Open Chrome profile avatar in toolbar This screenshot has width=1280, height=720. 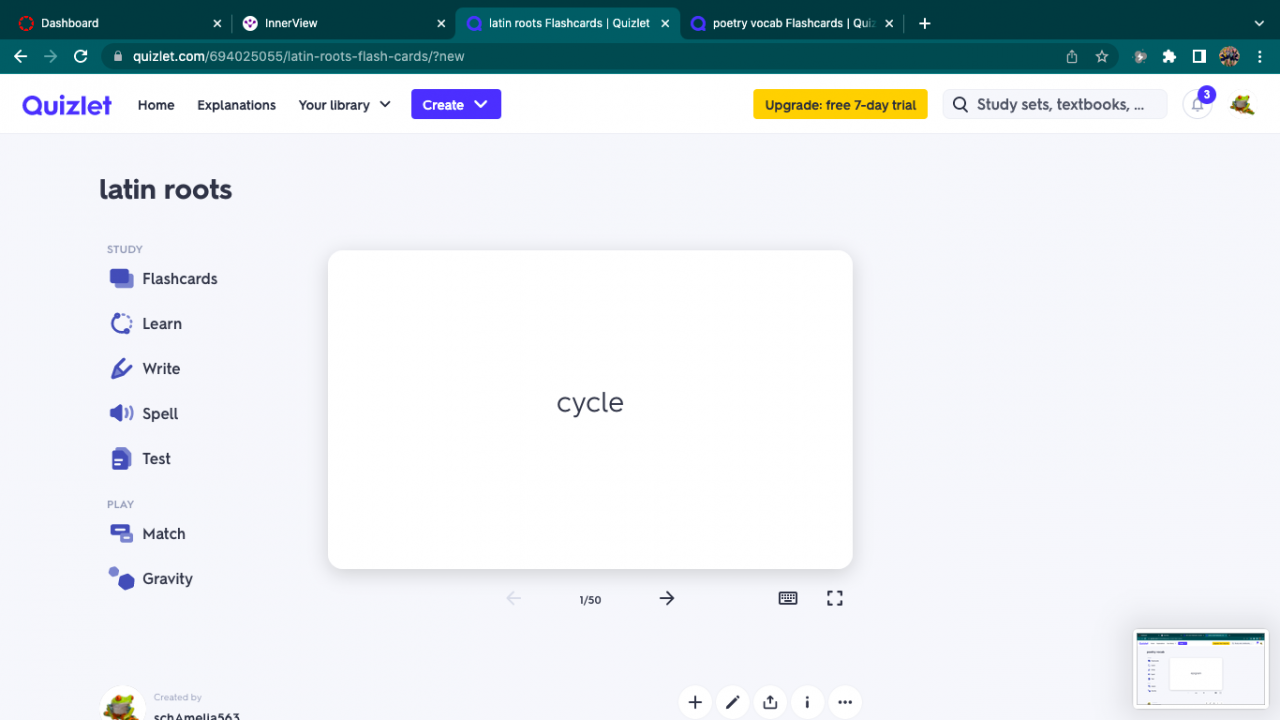(x=1230, y=57)
